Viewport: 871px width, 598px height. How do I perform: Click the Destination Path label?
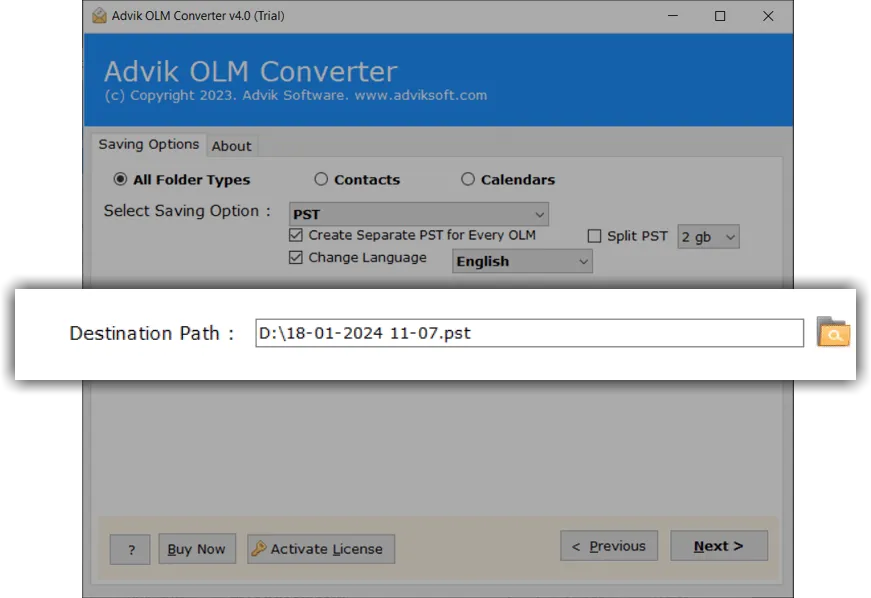tap(152, 333)
